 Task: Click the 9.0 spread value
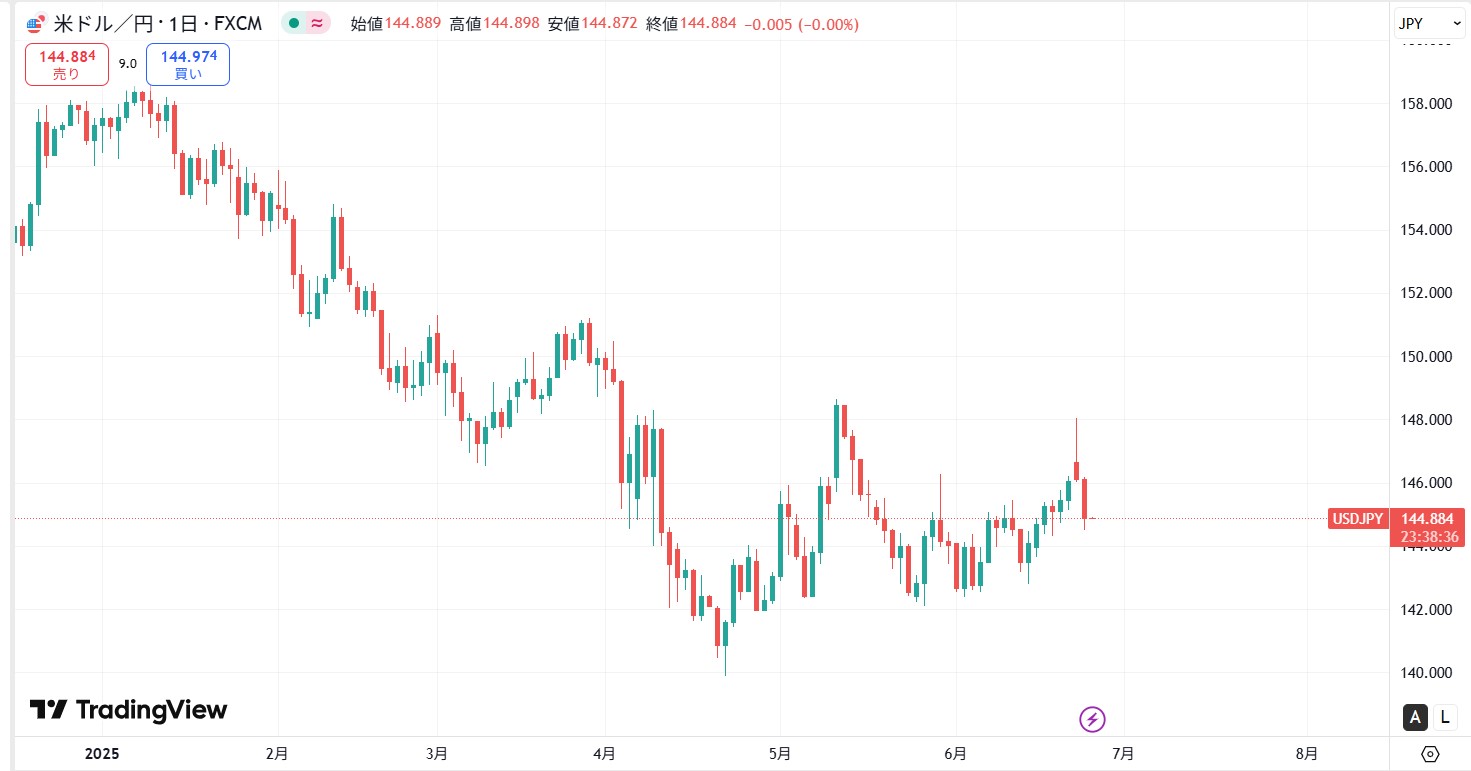(128, 64)
